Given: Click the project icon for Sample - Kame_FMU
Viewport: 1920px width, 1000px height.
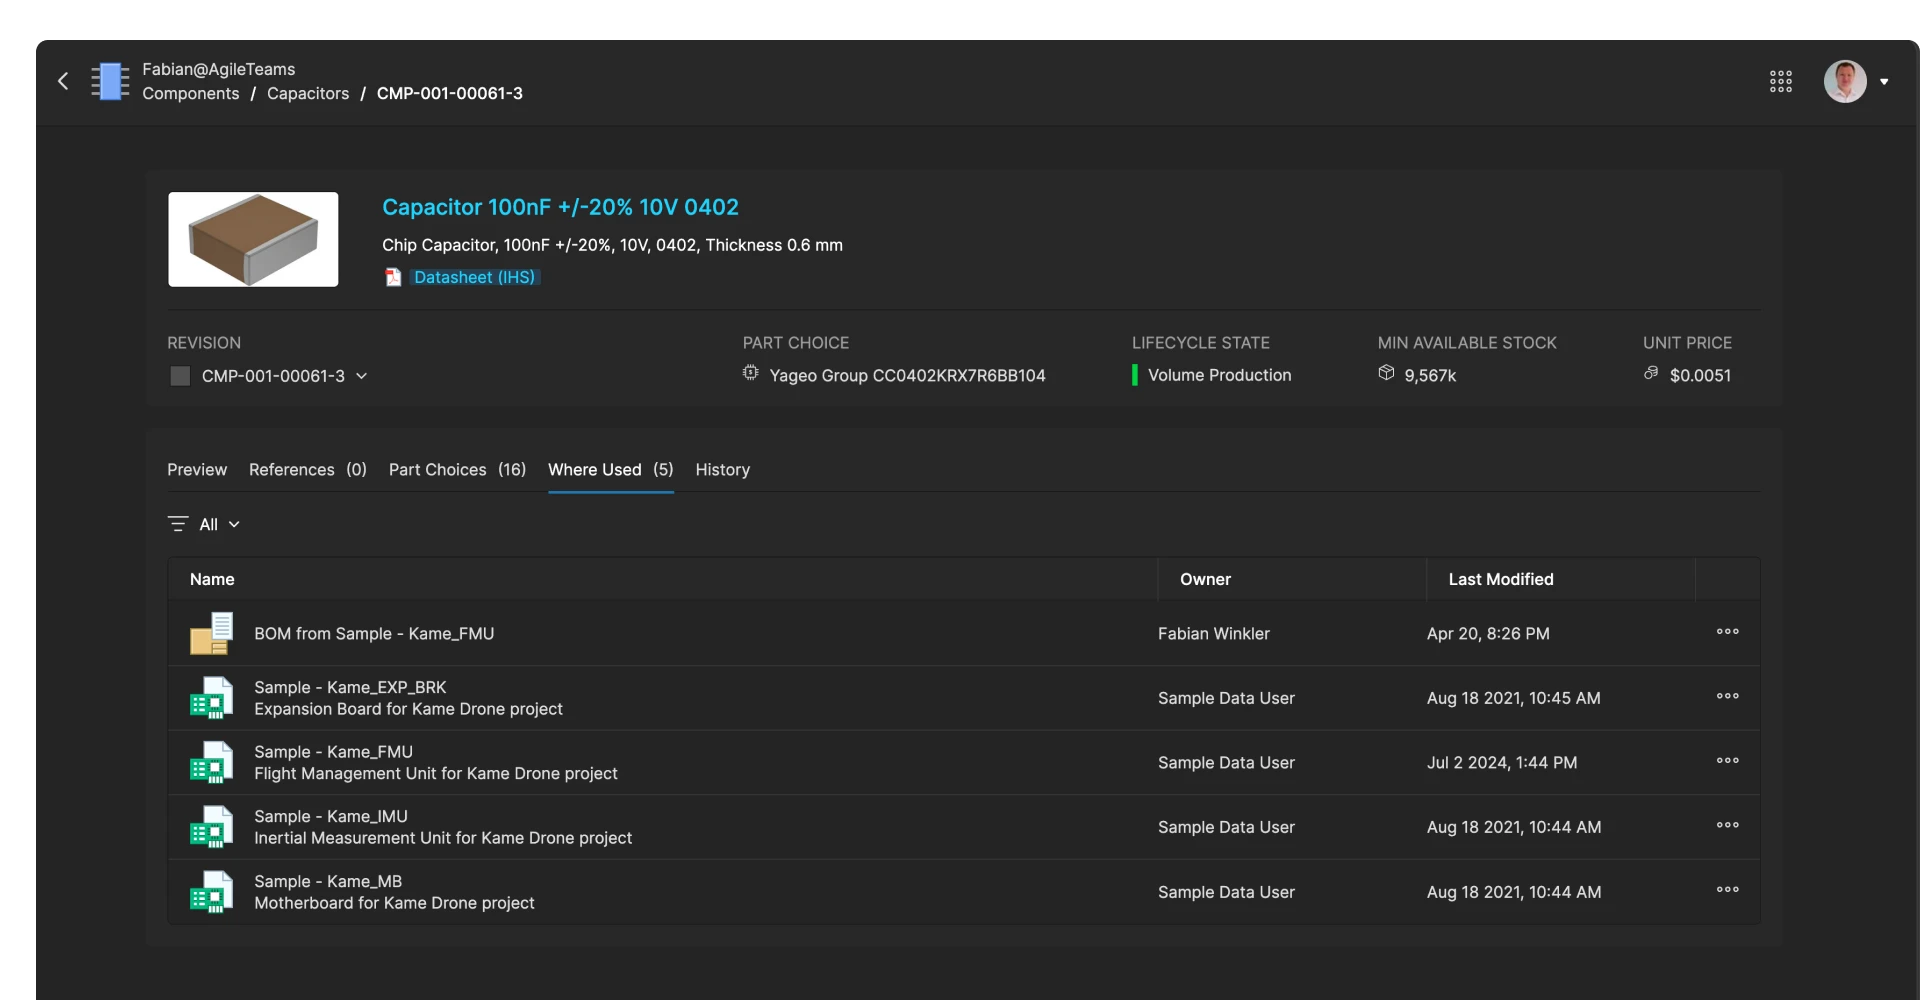Looking at the screenshot, I should [x=212, y=763].
